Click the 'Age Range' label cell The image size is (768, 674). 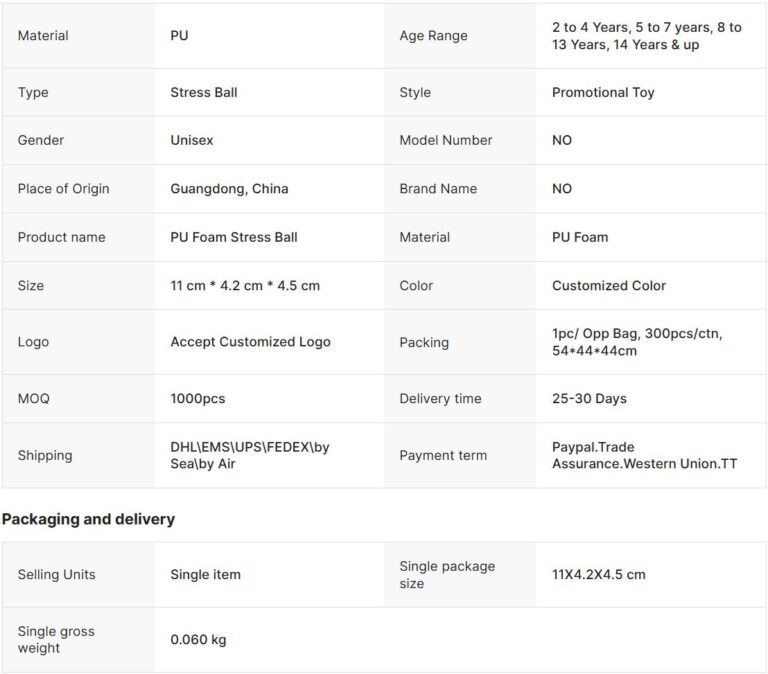tap(433, 36)
